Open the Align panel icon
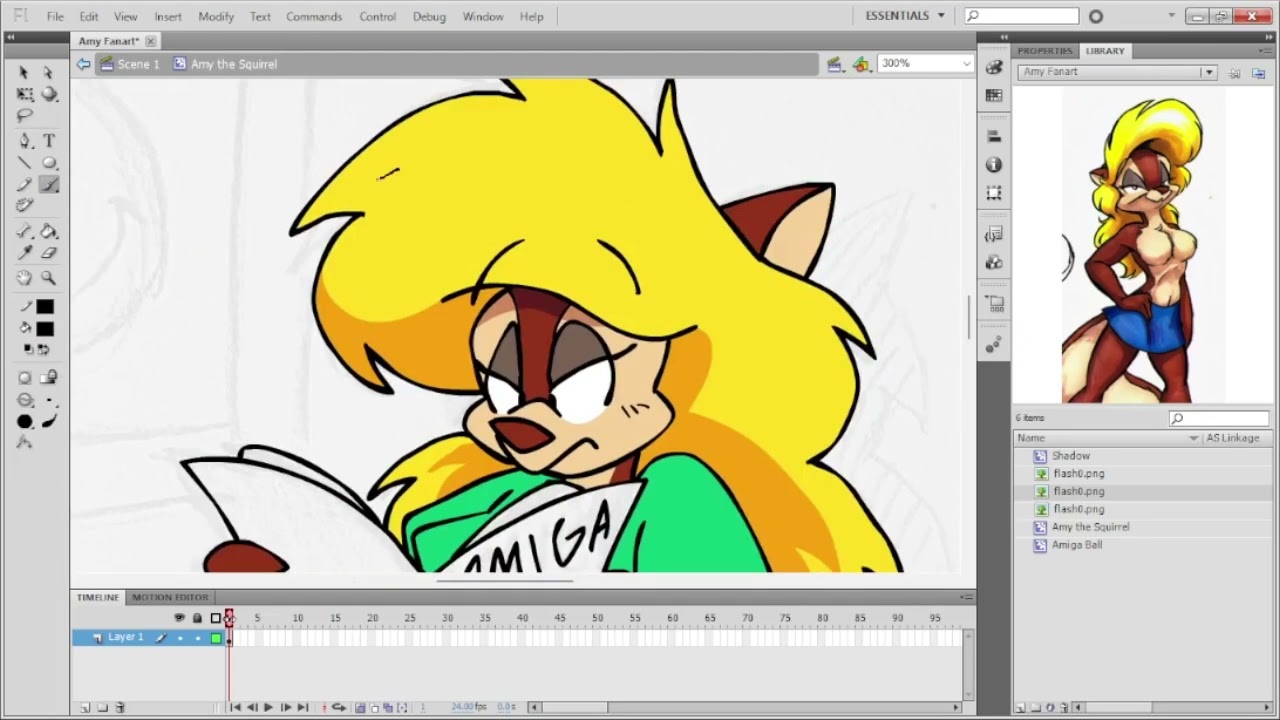Viewport: 1280px width, 720px height. pos(993,137)
